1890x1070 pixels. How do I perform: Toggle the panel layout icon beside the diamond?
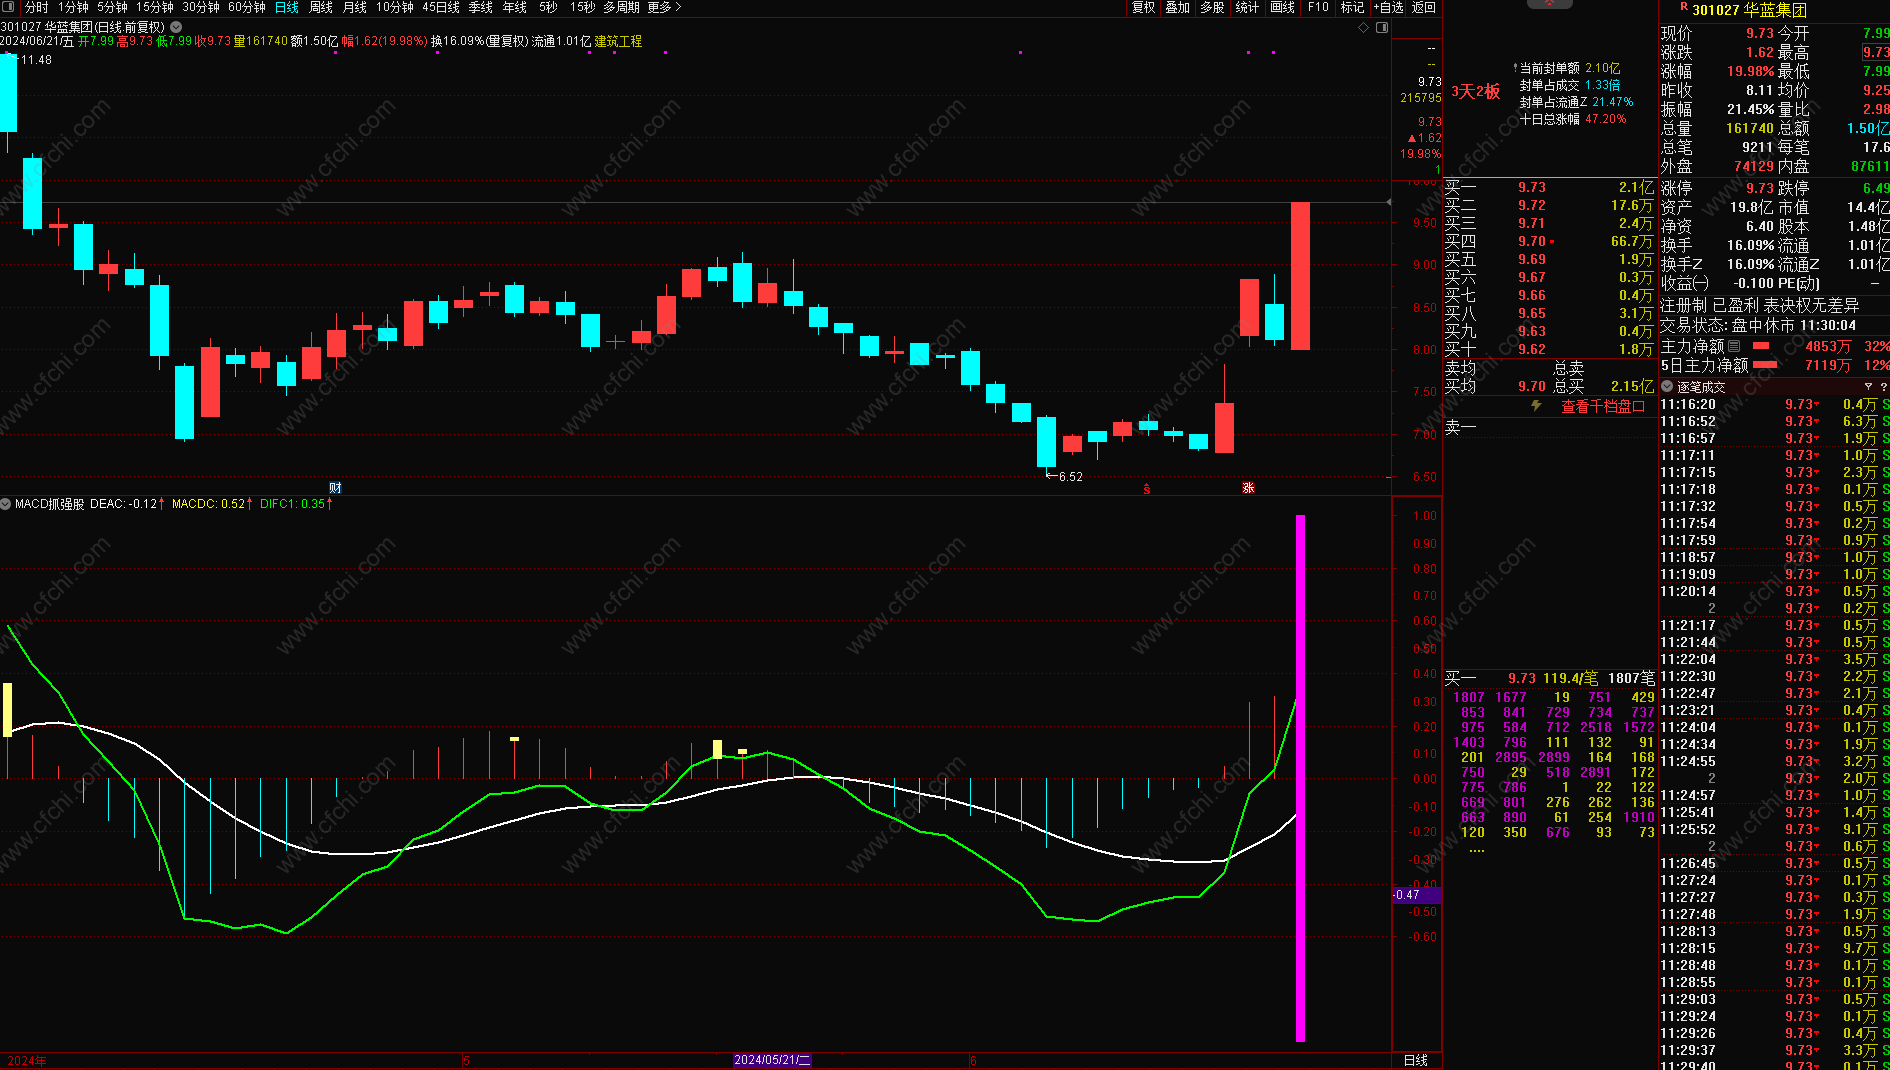(x=1382, y=28)
